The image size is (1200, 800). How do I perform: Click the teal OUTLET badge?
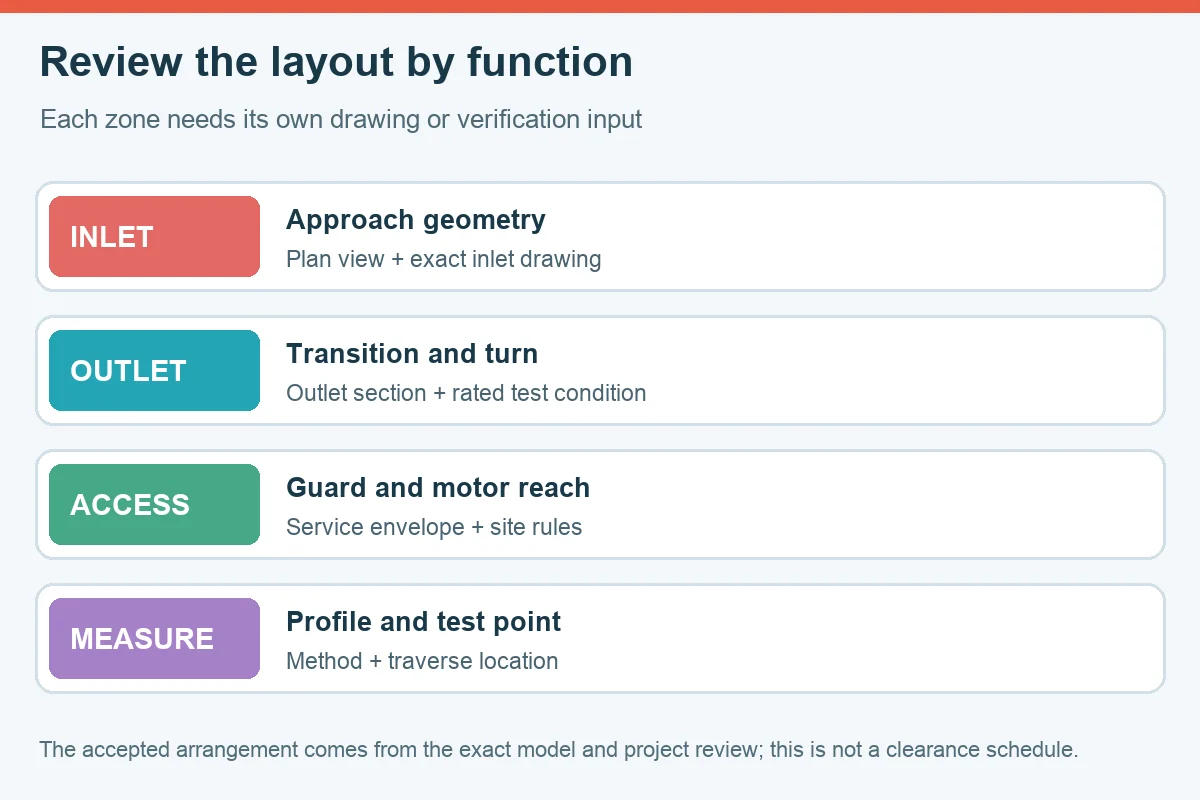154,371
